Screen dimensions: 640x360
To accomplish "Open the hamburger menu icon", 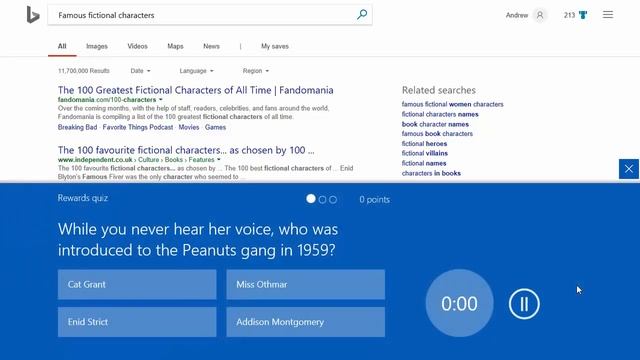I will coord(608,15).
